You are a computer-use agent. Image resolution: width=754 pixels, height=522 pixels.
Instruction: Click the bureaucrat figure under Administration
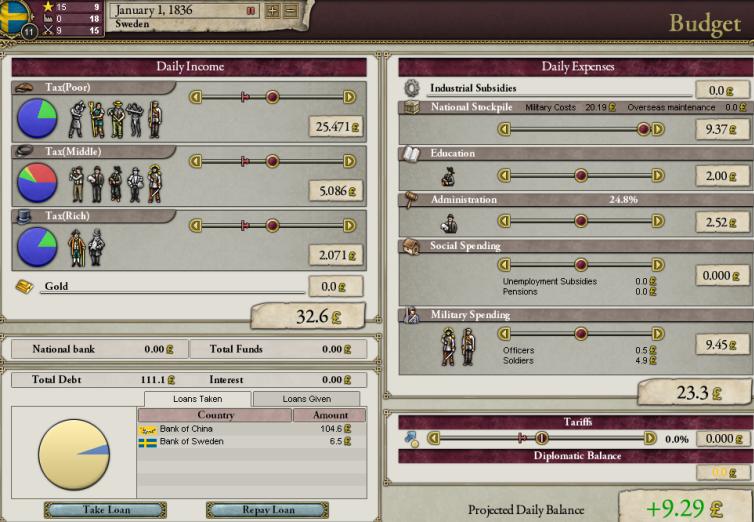point(450,224)
